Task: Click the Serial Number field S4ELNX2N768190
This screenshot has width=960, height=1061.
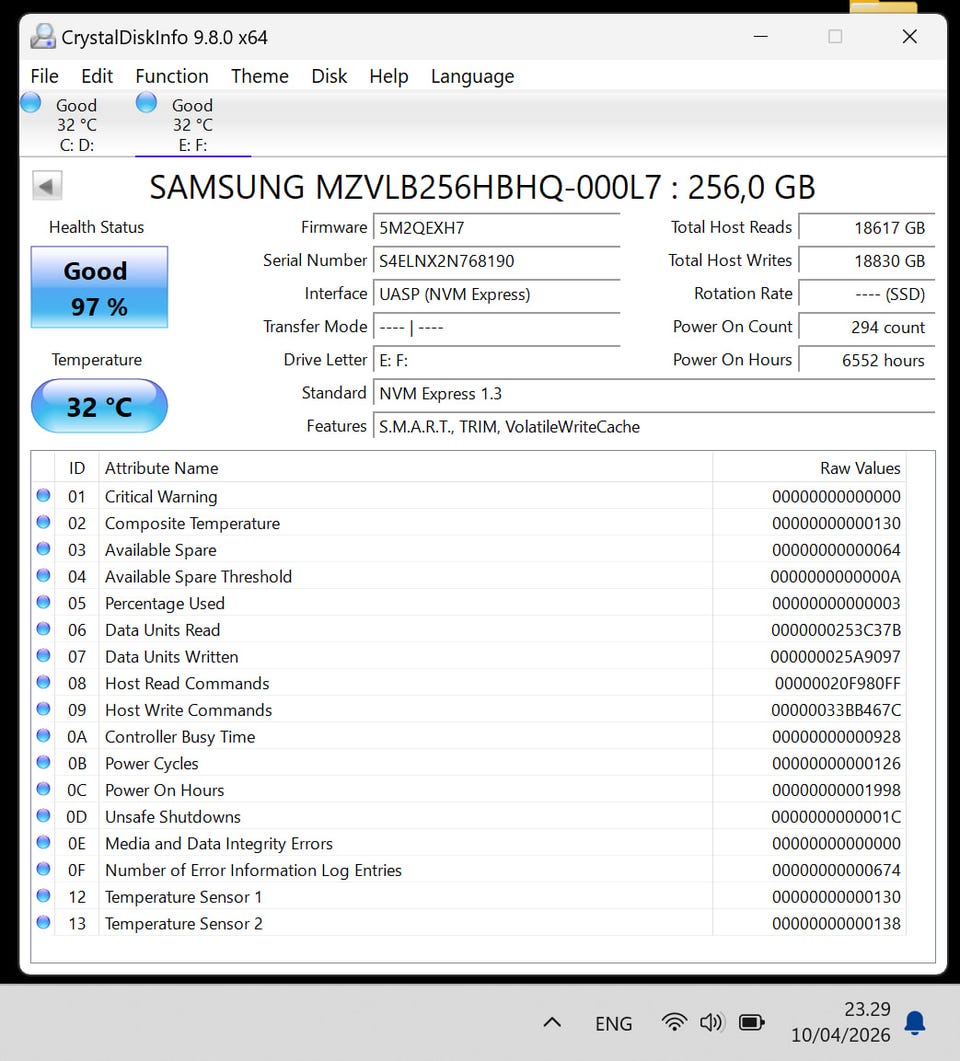Action: (x=497, y=261)
